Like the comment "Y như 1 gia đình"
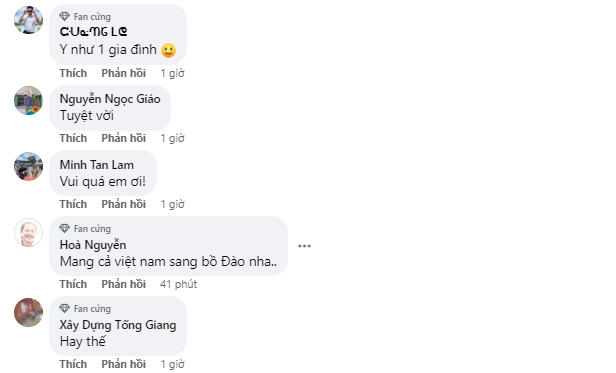 (x=73, y=73)
